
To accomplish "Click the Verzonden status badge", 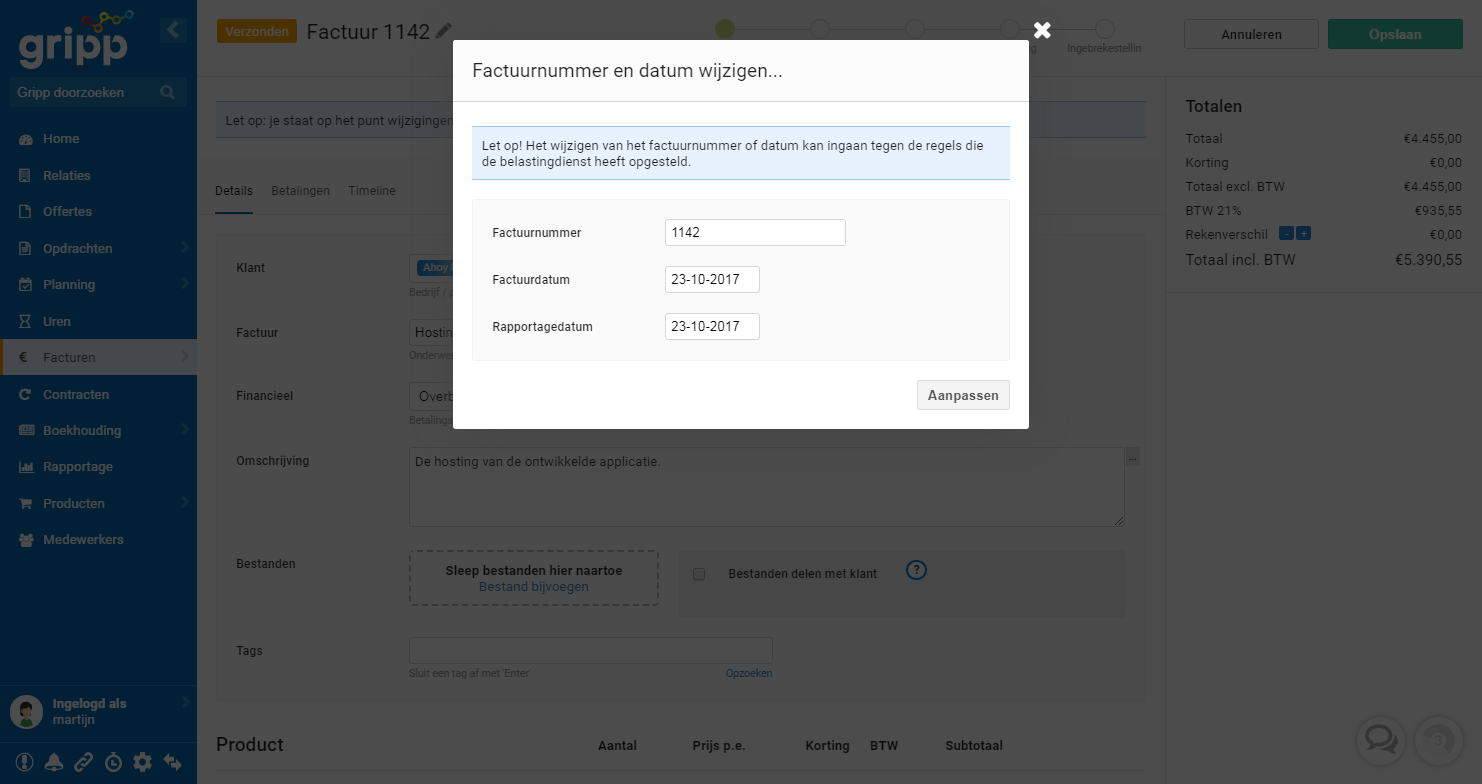I will pos(257,31).
